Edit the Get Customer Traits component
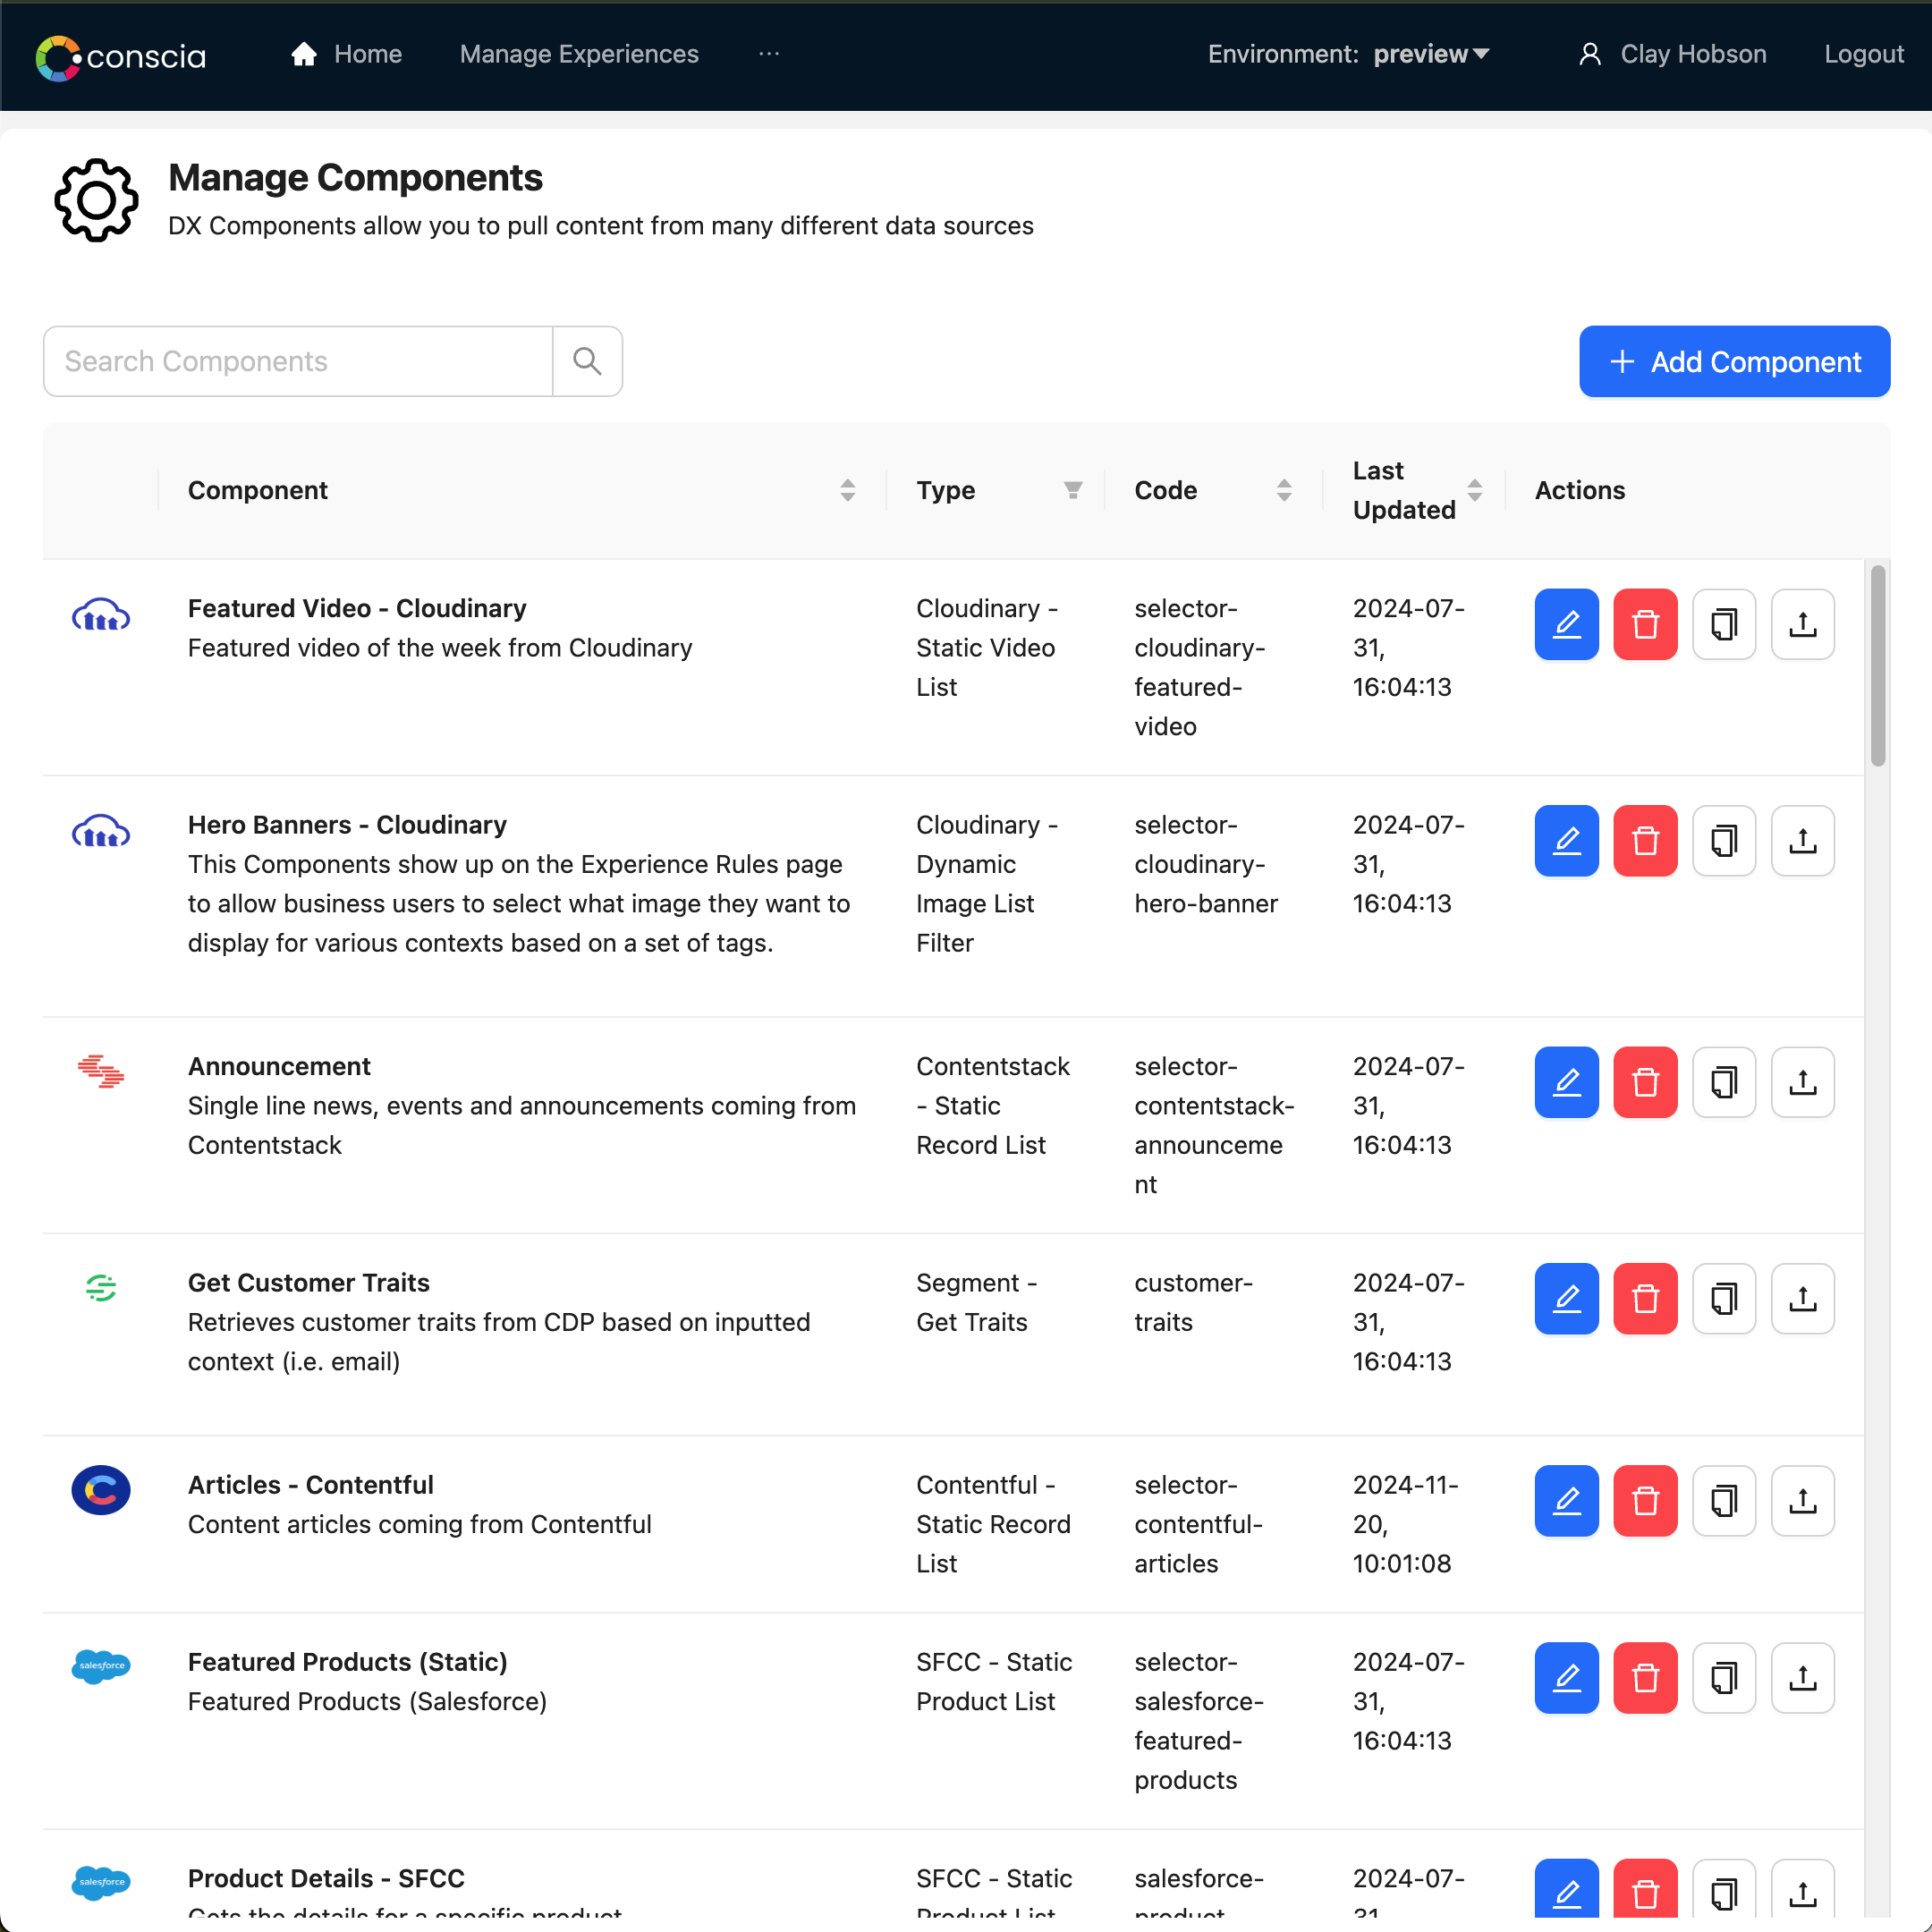 (x=1566, y=1299)
